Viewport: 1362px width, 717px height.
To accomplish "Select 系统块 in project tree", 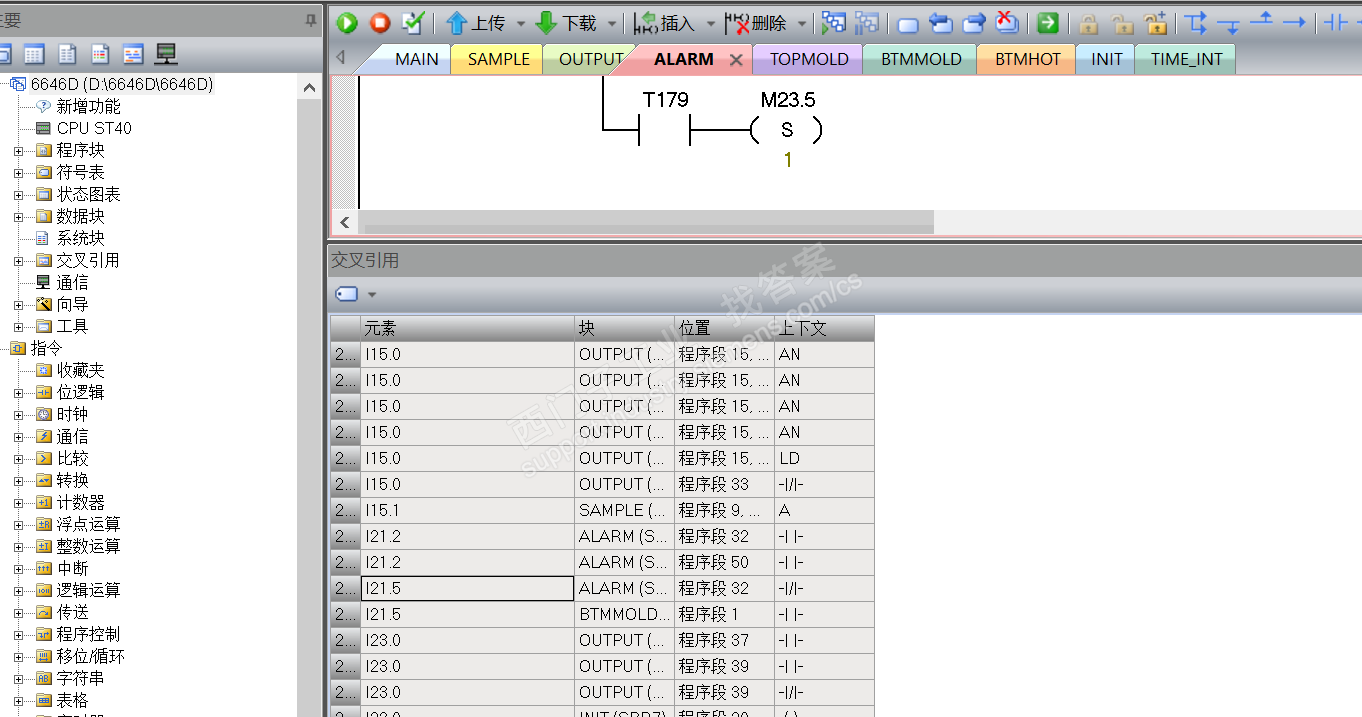I will (80, 238).
